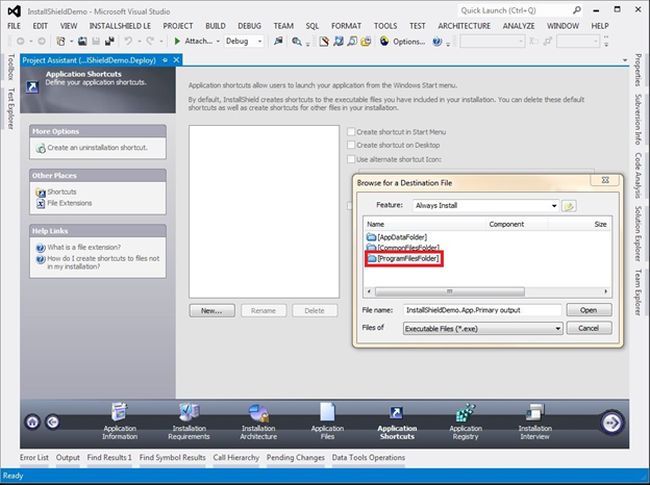650x485 pixels.
Task: Click the Cancel button in dialog
Action: (589, 328)
